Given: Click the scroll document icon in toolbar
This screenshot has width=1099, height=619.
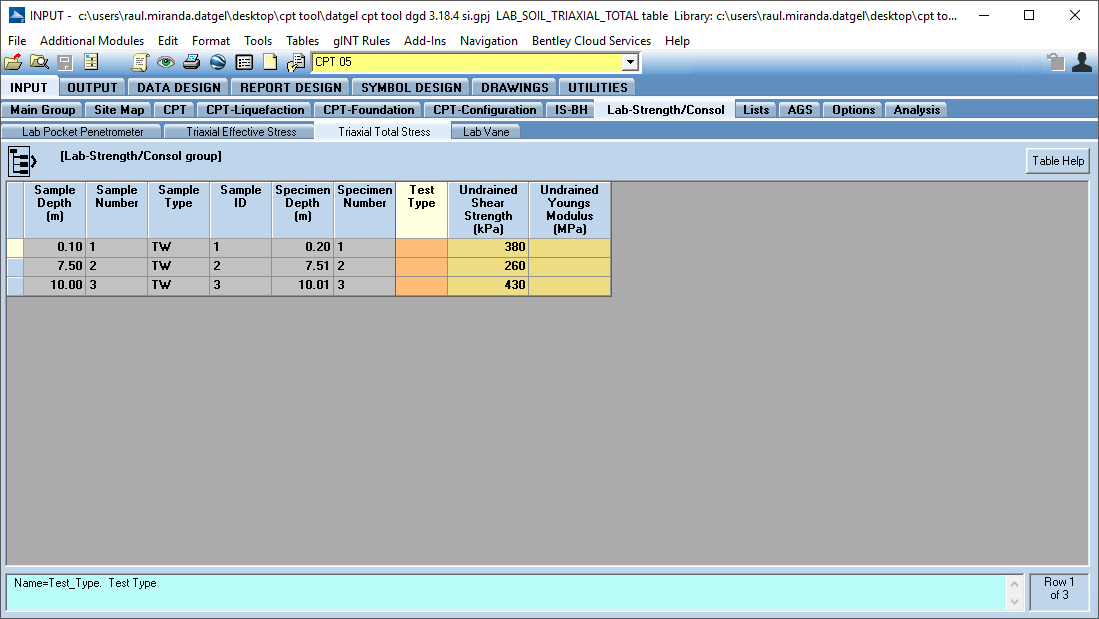Looking at the screenshot, I should 140,62.
